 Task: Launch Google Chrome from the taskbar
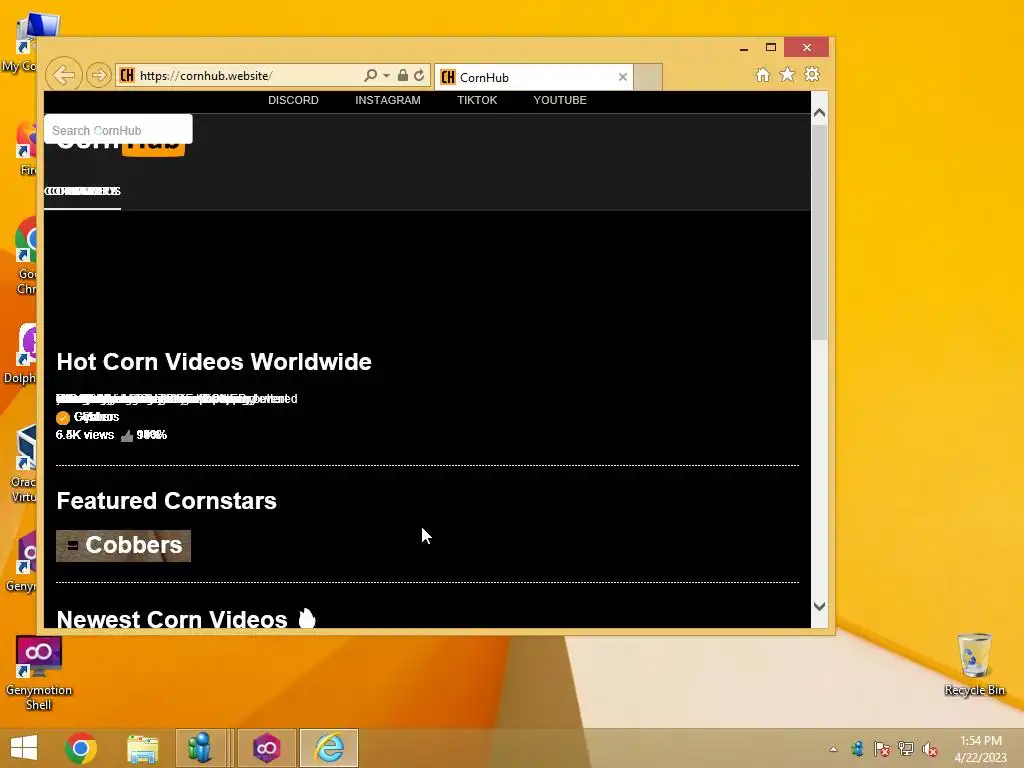coord(81,748)
